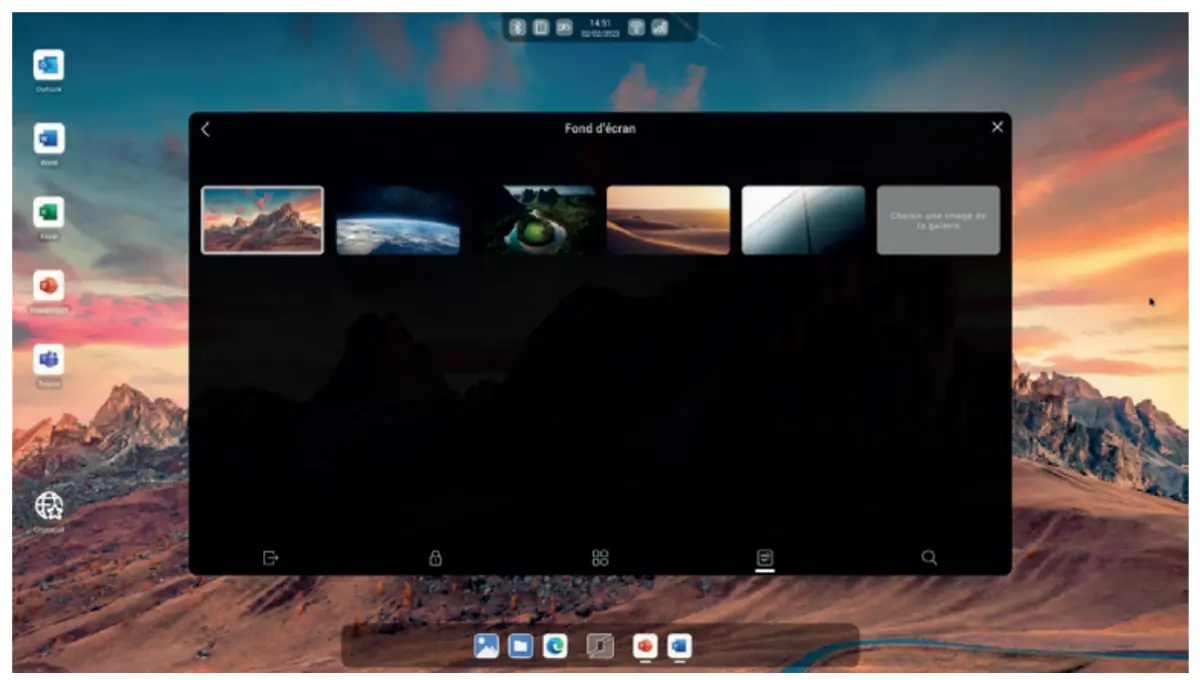Image resolution: width=1200 pixels, height=680 pixels.
Task: Open Outlook from the desktop
Action: click(x=49, y=65)
